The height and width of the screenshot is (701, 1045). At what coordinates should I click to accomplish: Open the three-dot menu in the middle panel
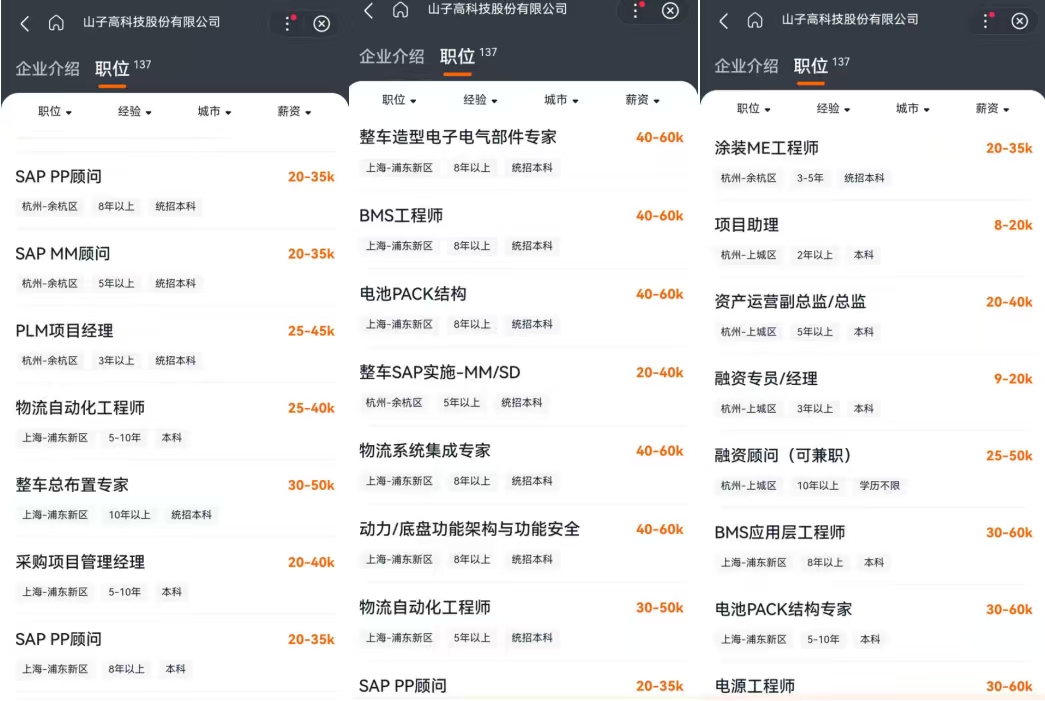(636, 10)
